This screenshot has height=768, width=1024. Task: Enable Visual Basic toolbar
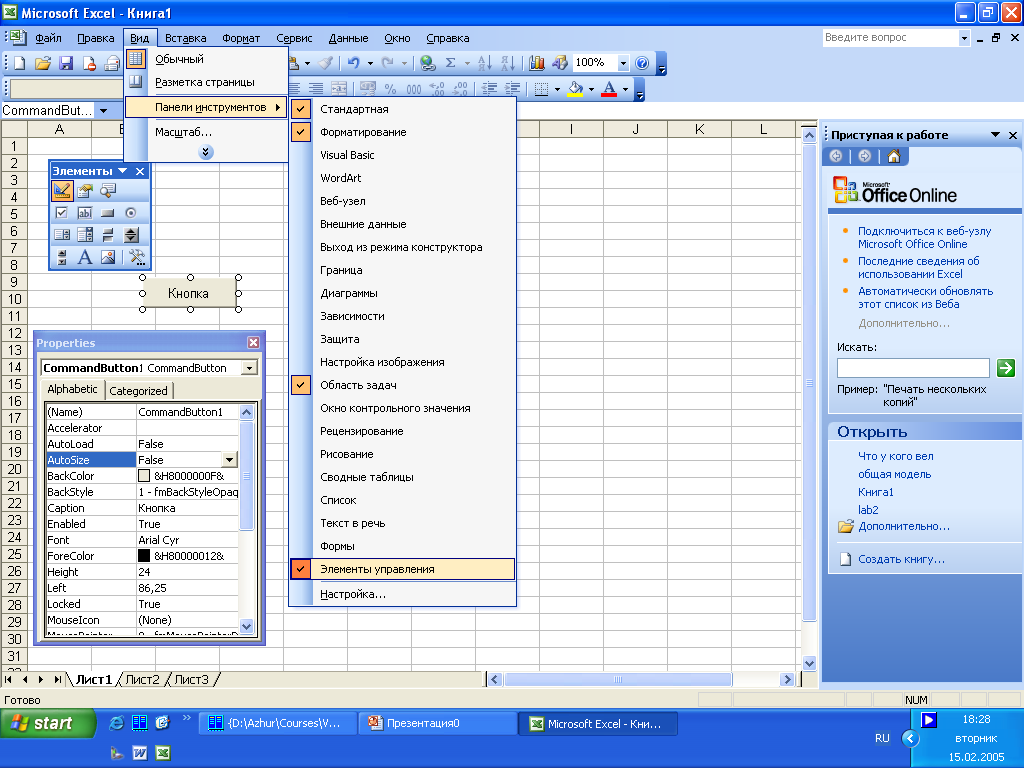(402, 155)
